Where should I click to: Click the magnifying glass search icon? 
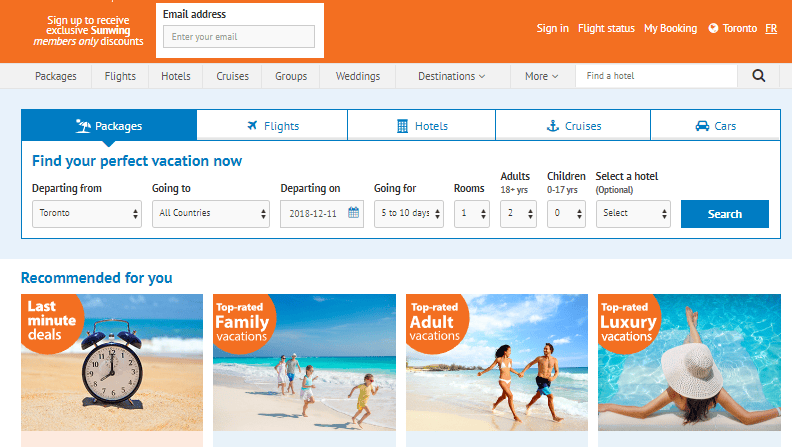pyautogui.click(x=759, y=76)
